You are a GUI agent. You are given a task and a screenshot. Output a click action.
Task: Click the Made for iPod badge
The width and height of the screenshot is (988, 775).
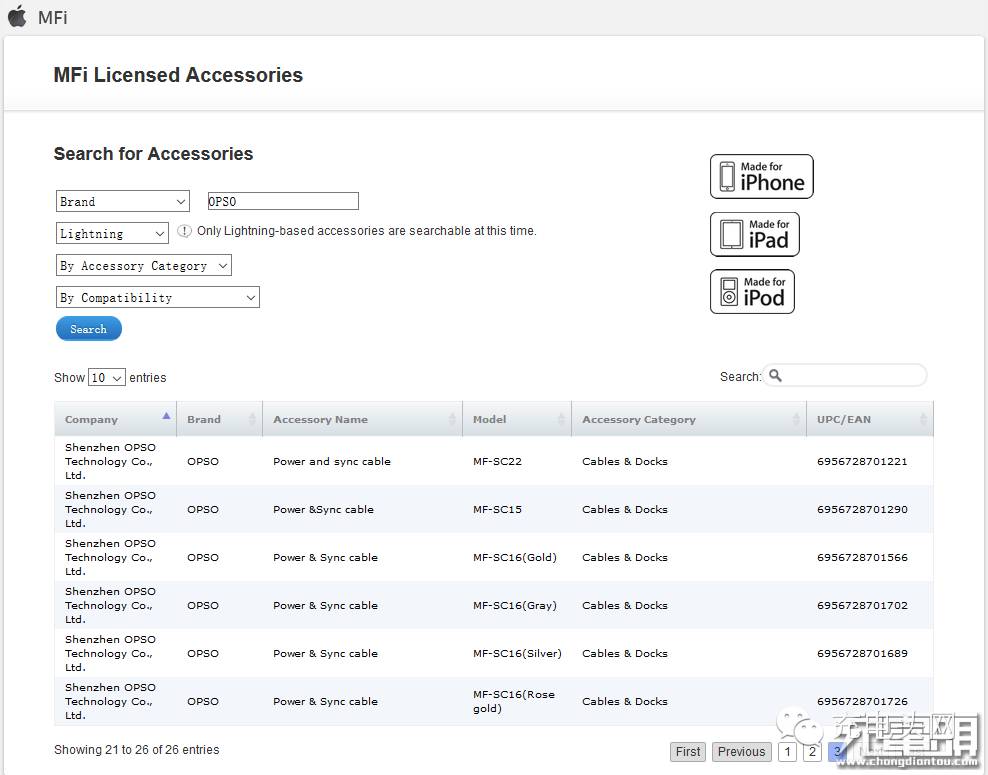tap(752, 292)
